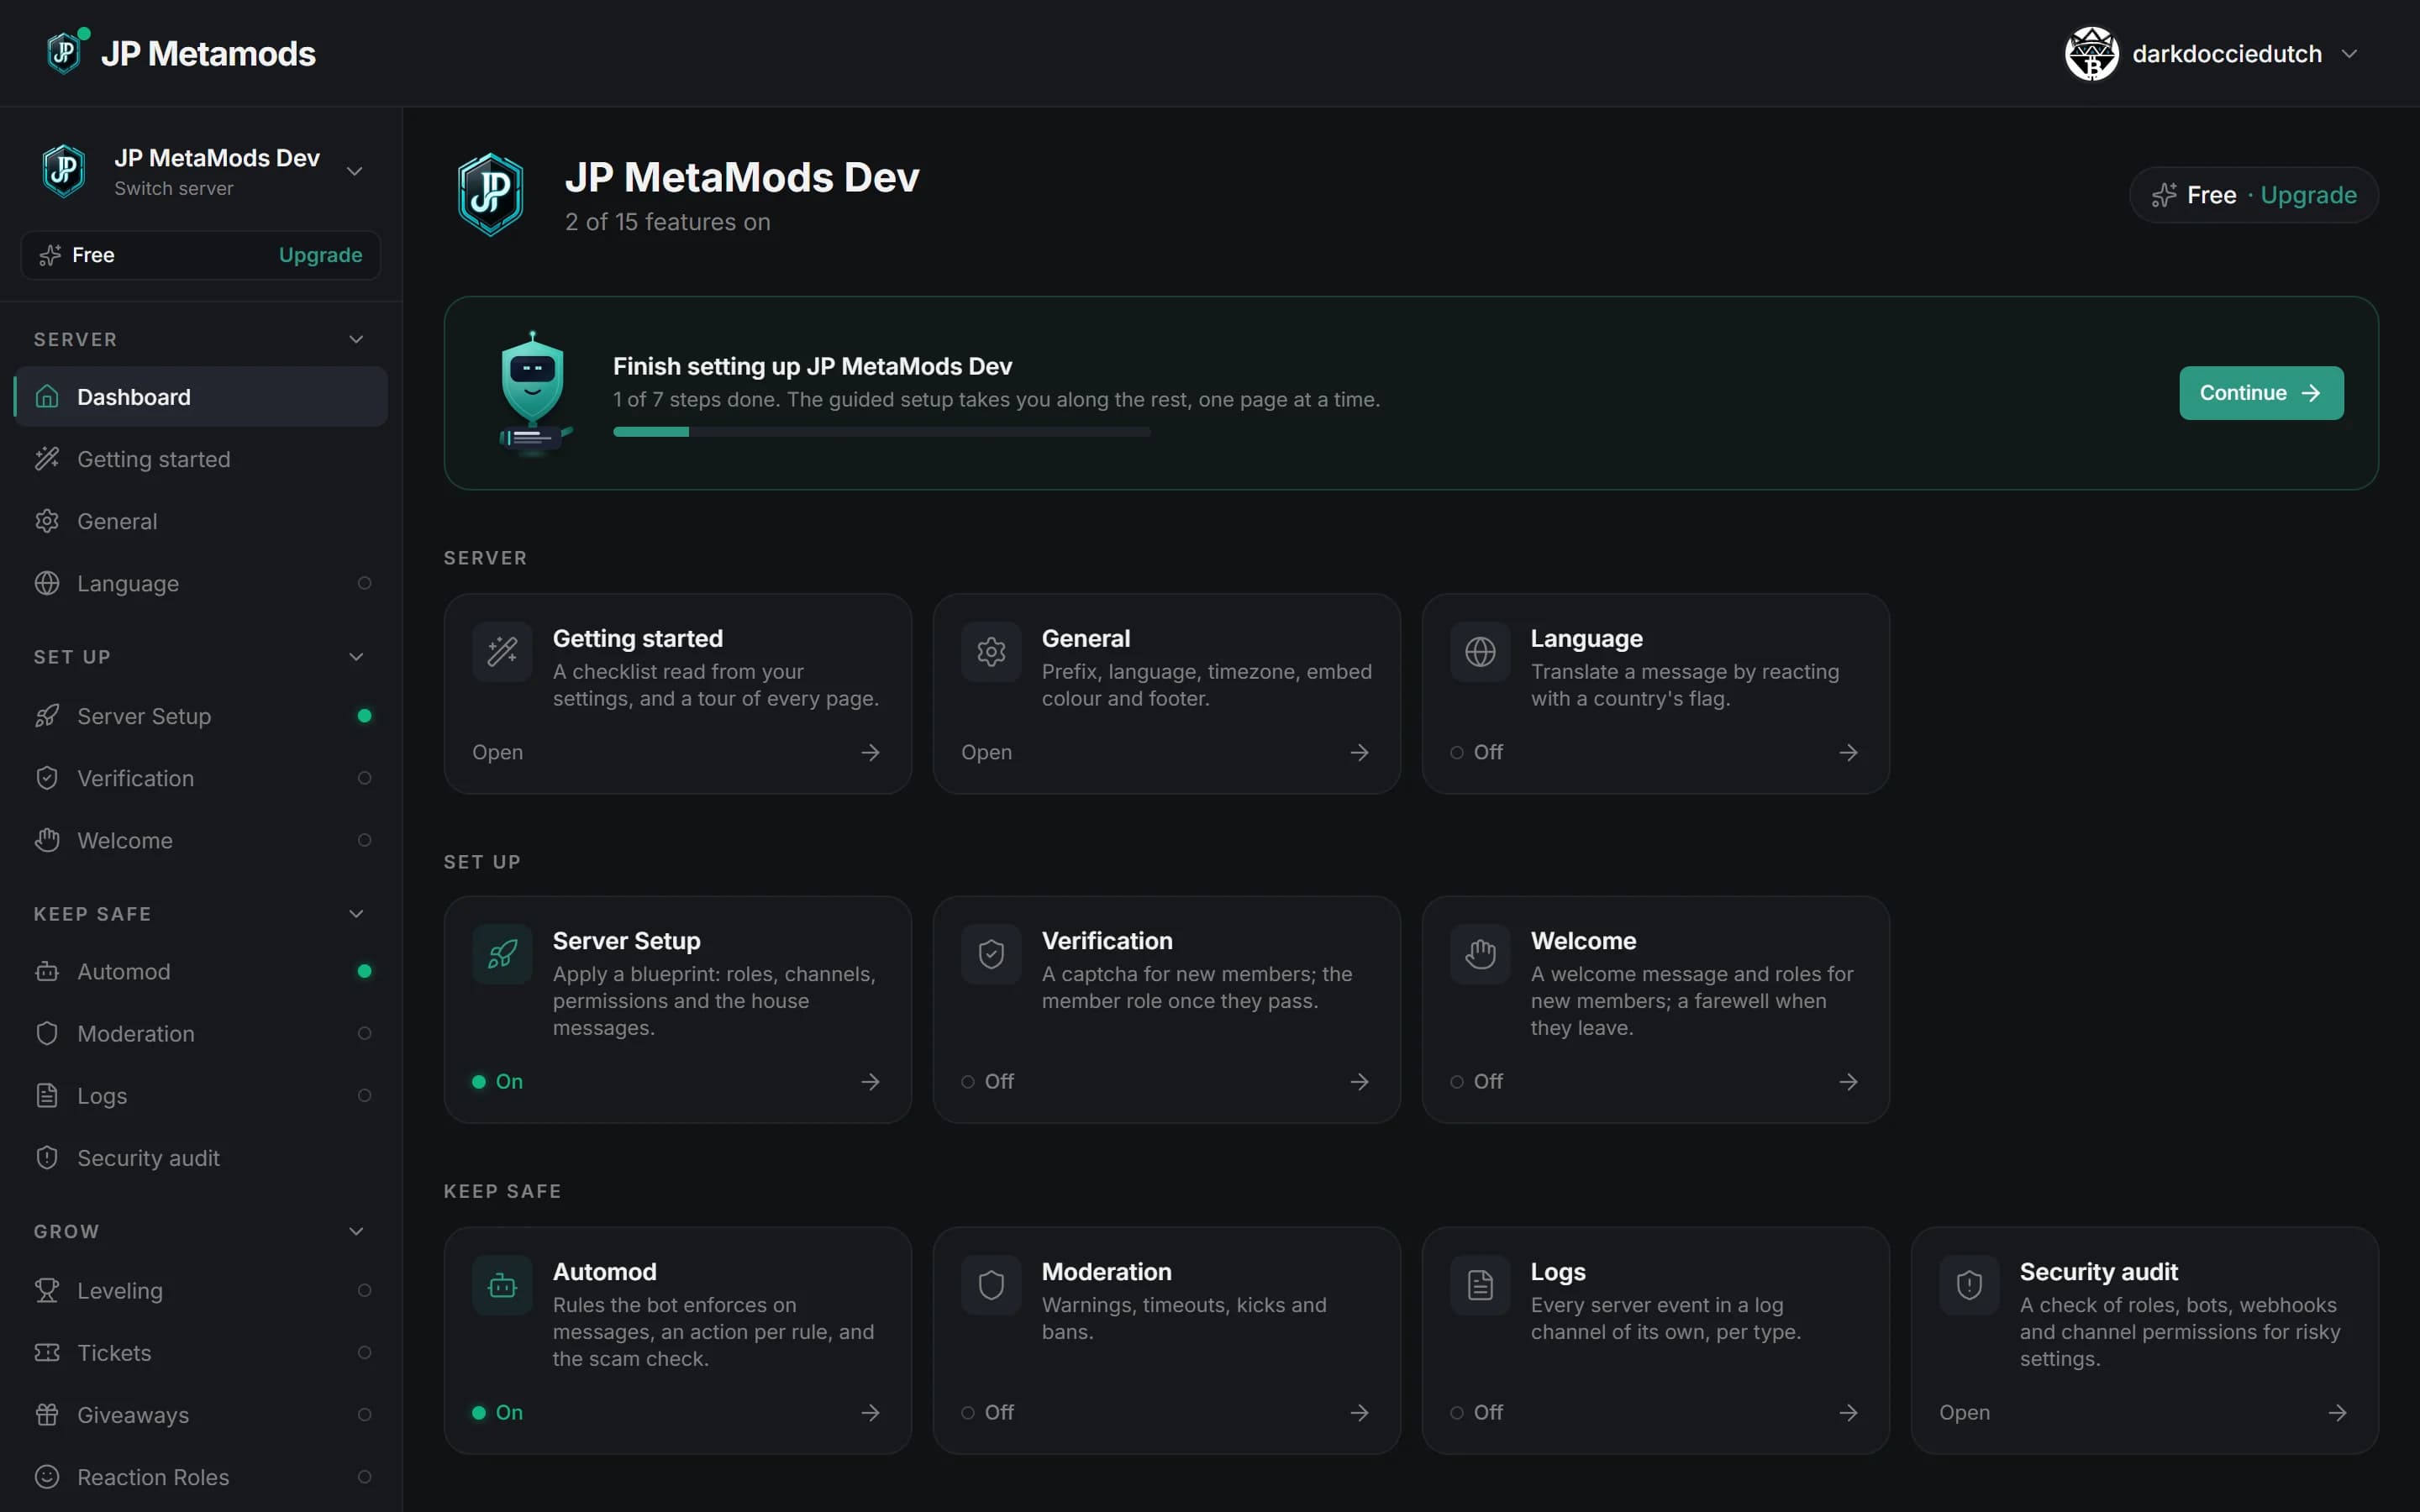
Task: Click the Getting started card wand icon
Action: tap(502, 652)
